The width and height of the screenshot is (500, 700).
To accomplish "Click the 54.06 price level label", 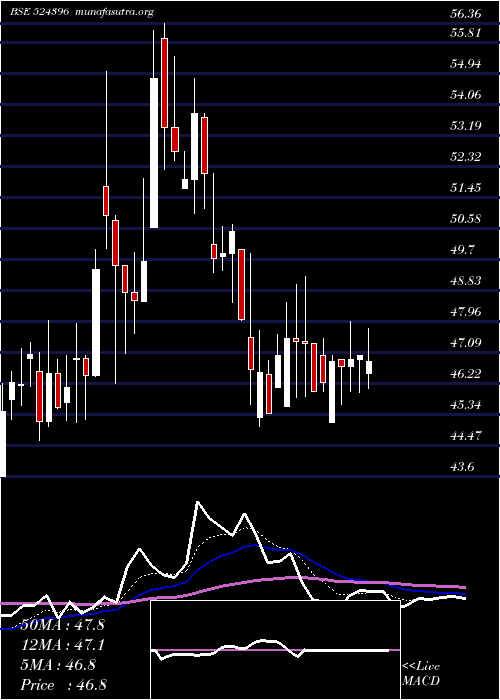I will [x=466, y=94].
